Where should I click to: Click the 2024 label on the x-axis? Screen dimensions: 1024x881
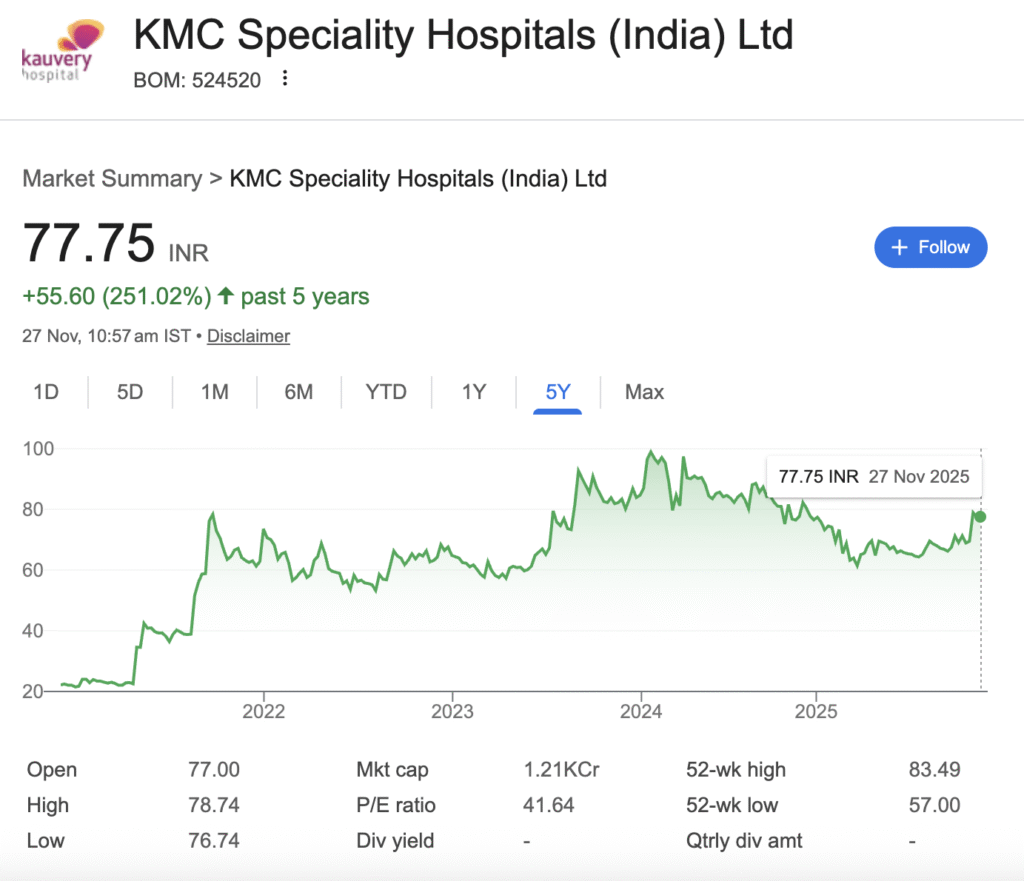point(641,712)
